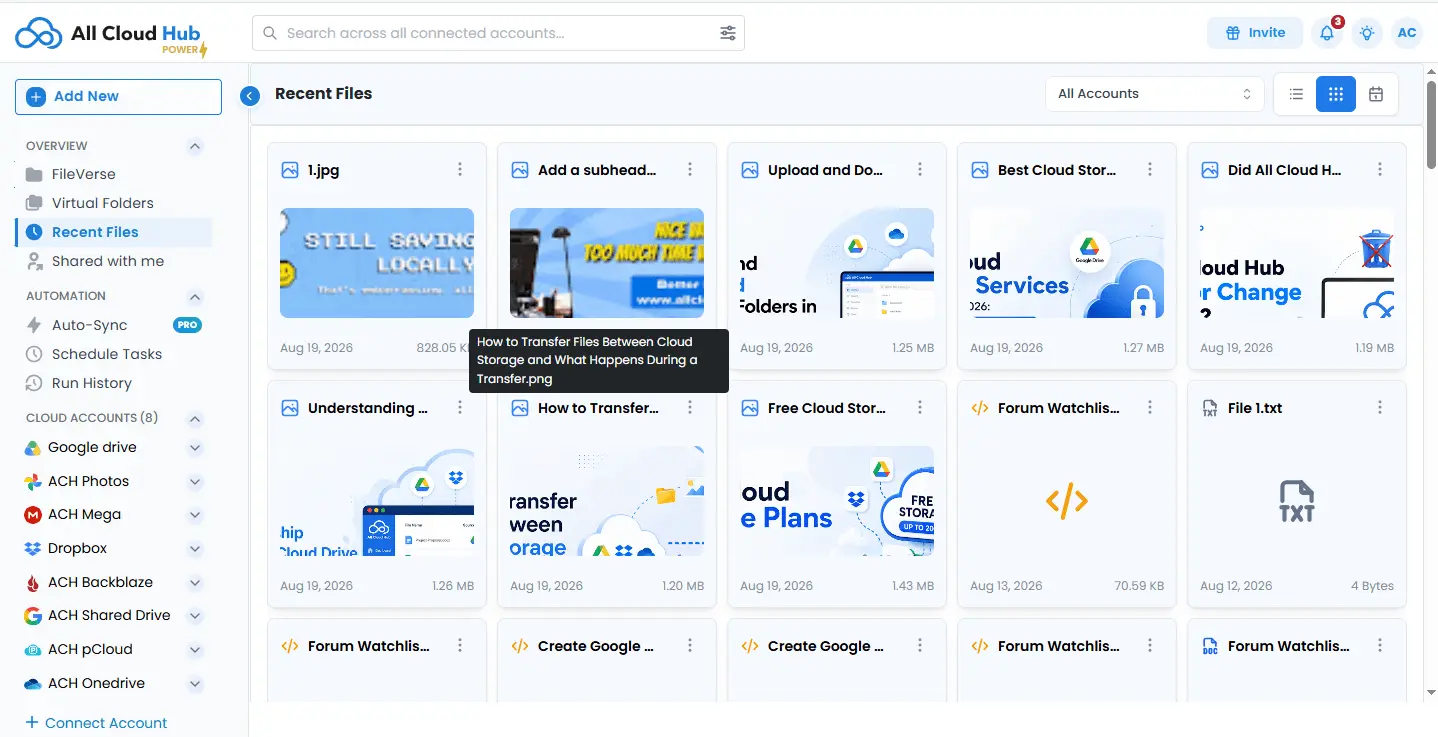This screenshot has height=737, width=1438.
Task: Click the search across accounts field
Action: [498, 33]
